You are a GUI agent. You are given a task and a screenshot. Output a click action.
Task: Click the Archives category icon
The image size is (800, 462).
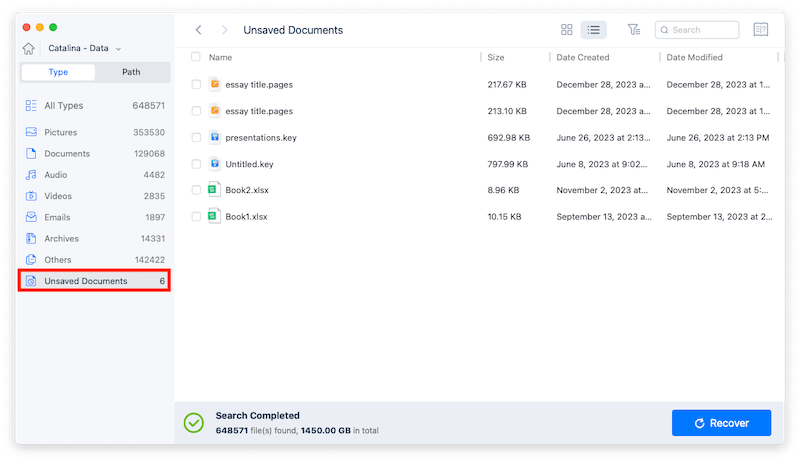coord(31,239)
